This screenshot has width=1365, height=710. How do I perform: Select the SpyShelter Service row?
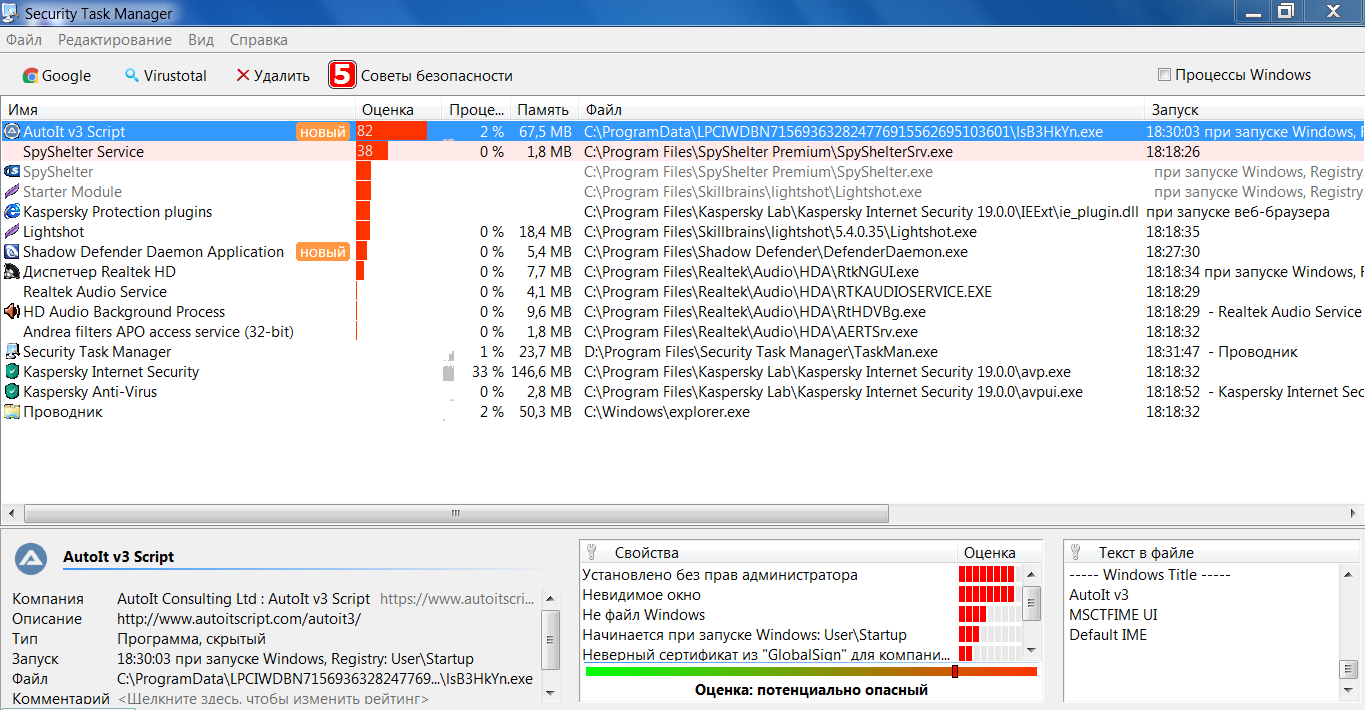(682, 152)
